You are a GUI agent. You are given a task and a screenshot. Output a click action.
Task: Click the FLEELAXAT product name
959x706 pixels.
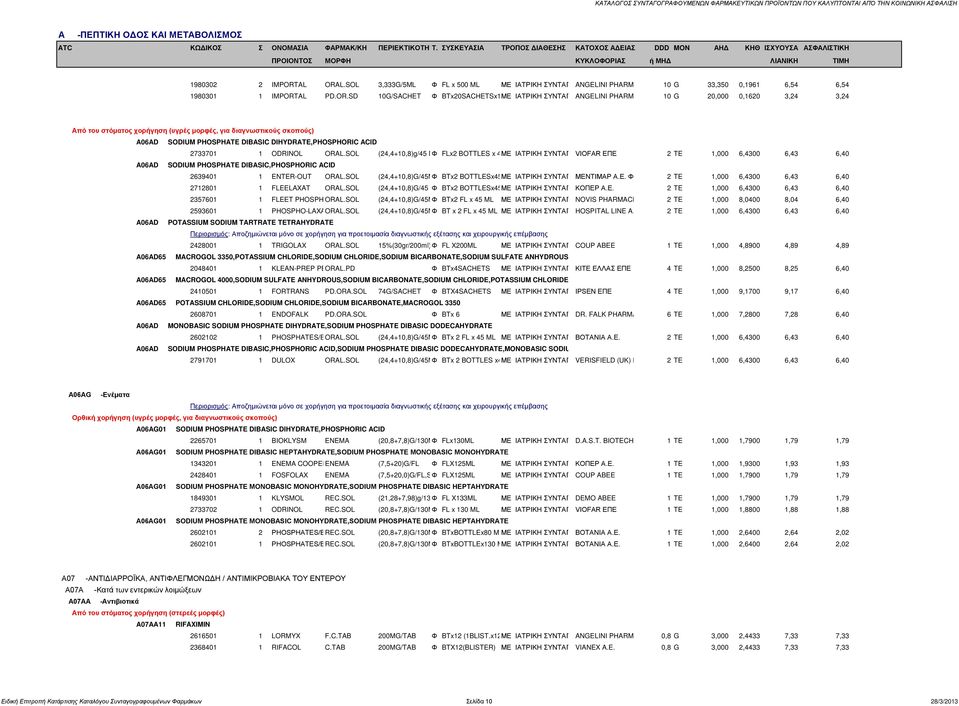291,188
